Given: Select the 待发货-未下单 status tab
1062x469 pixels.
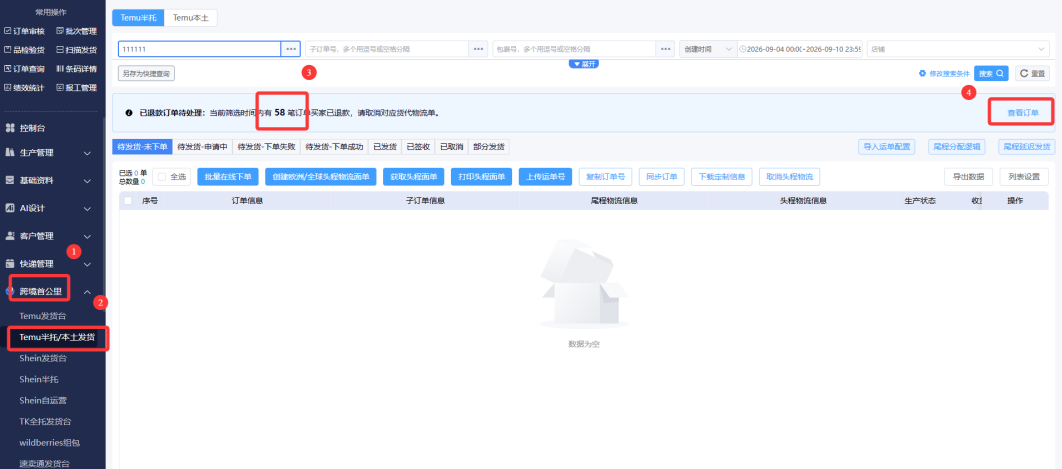Looking at the screenshot, I should click(142, 146).
